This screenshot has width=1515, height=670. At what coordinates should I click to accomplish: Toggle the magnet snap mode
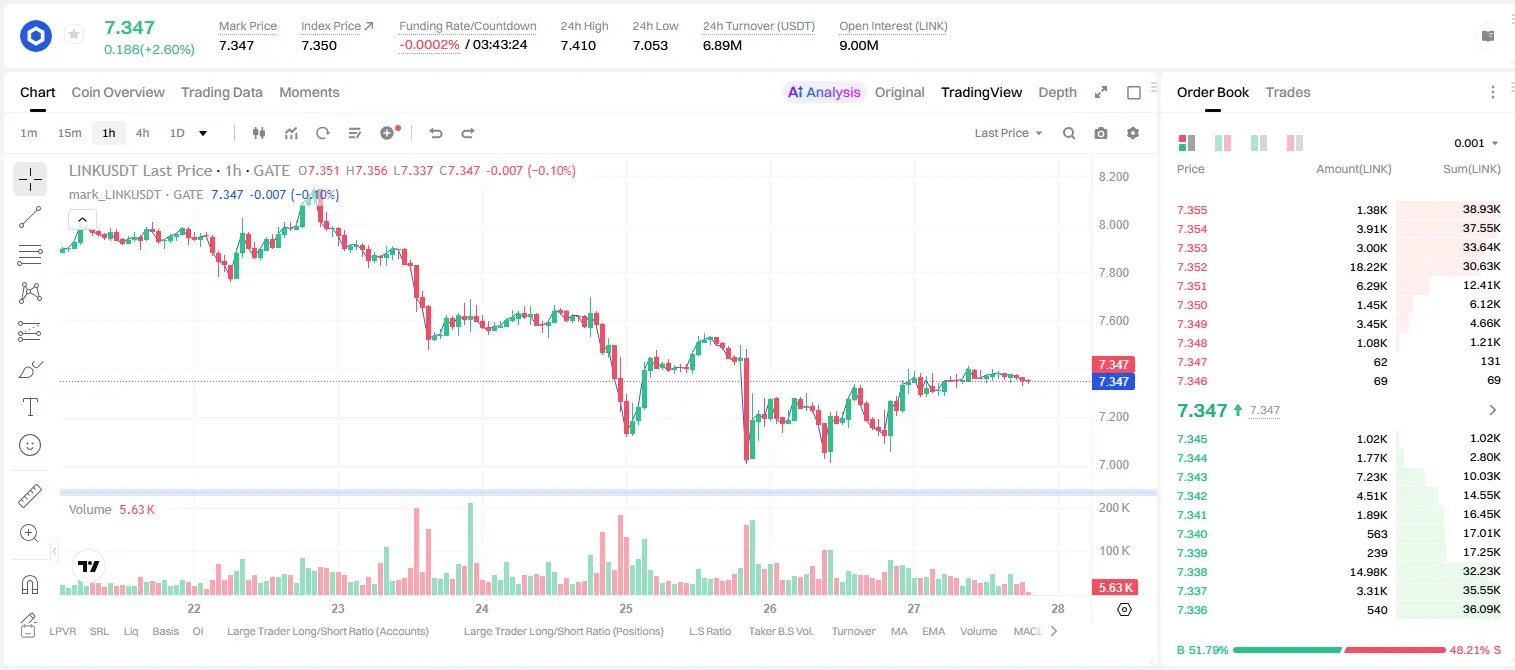tap(30, 585)
